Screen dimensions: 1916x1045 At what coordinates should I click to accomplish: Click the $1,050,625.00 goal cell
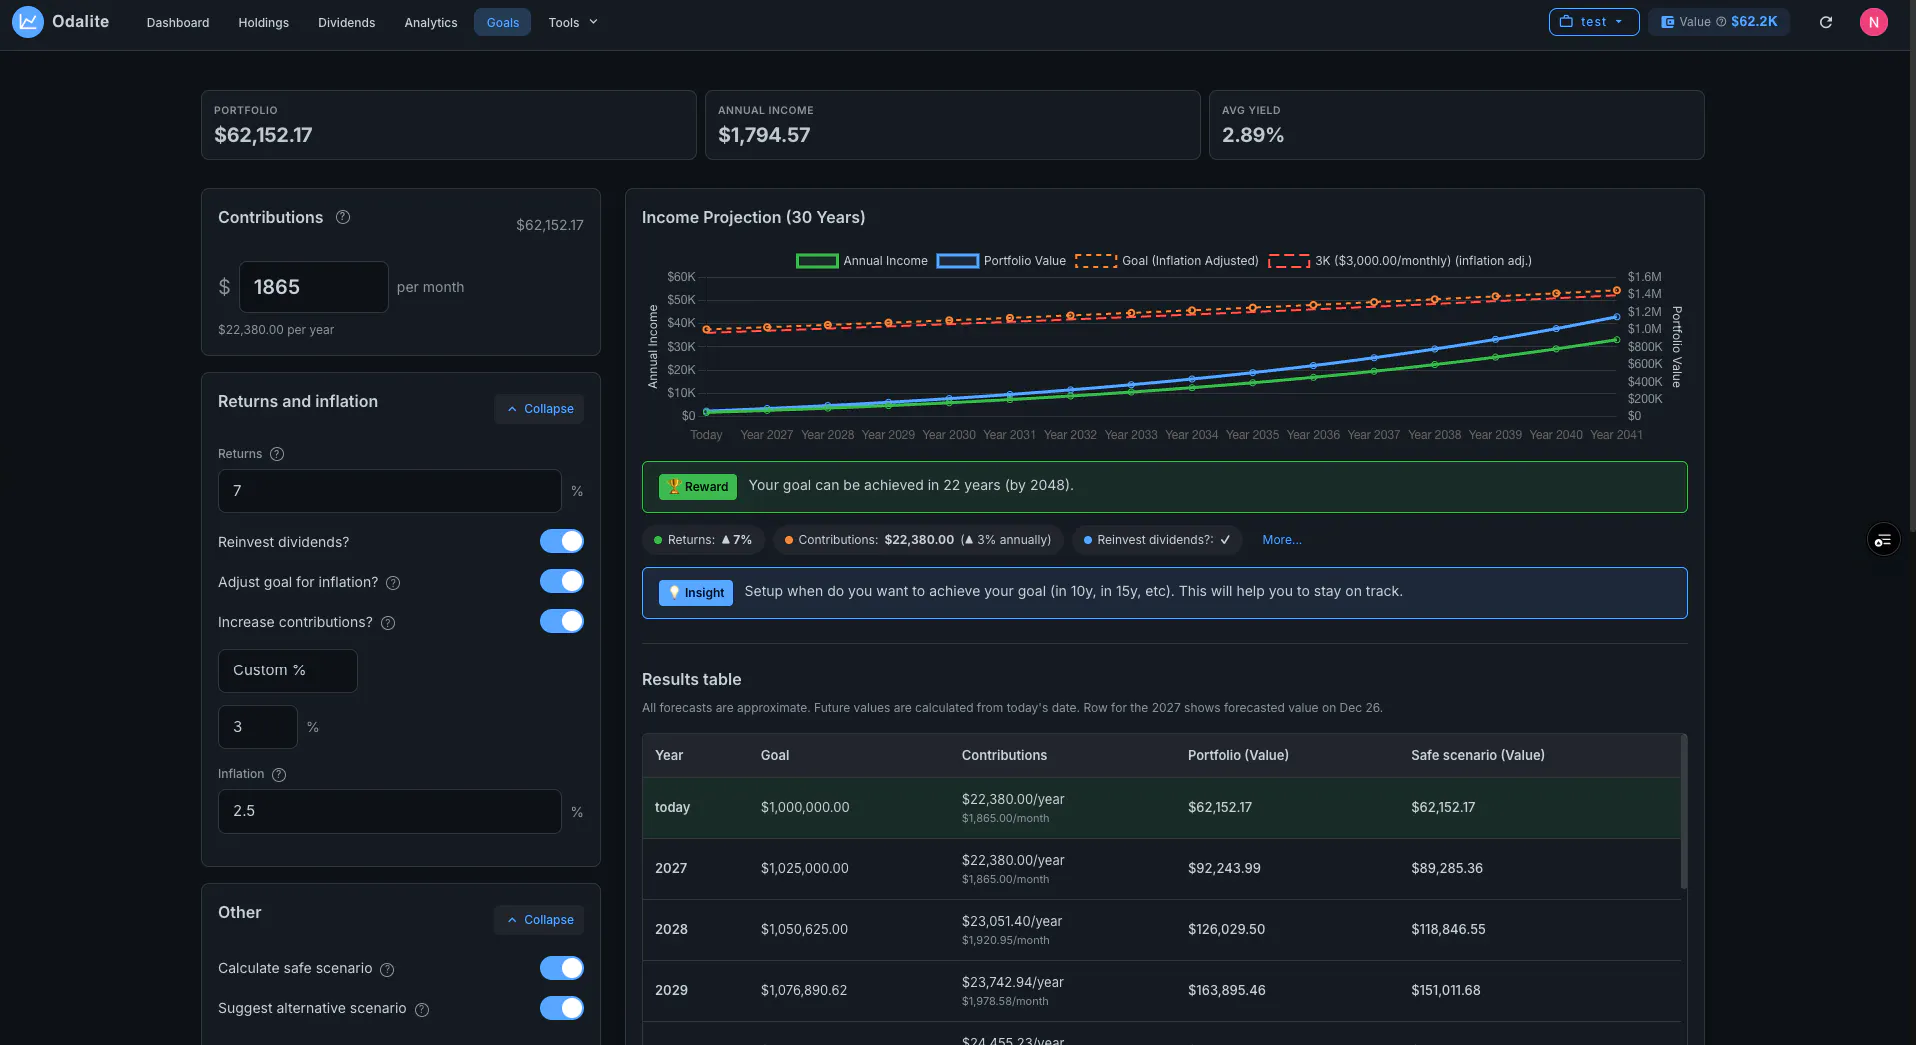(x=804, y=930)
